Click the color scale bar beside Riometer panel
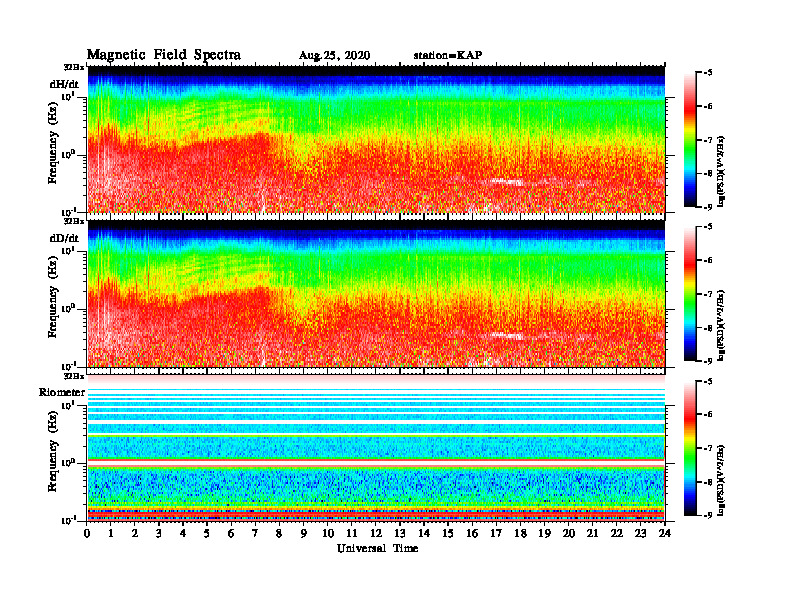This screenshot has height=612, width=792. 690,448
